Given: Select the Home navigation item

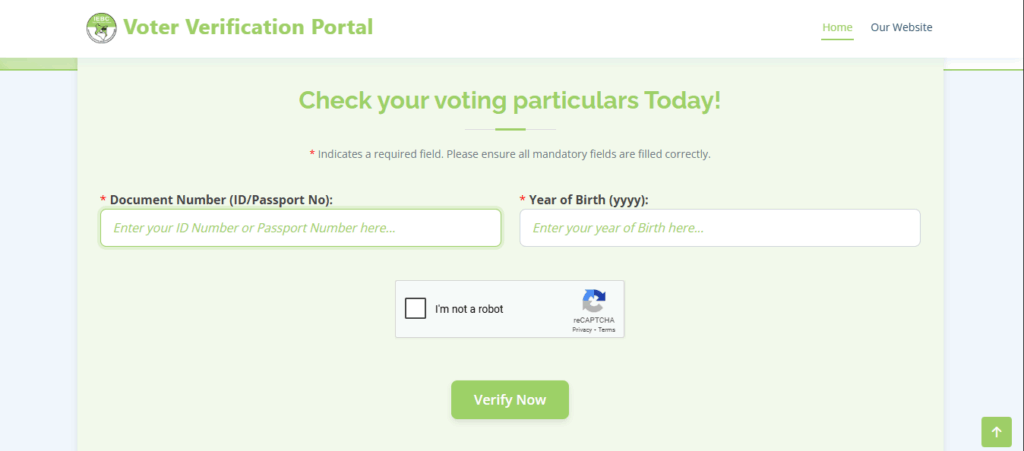Looking at the screenshot, I should (837, 27).
